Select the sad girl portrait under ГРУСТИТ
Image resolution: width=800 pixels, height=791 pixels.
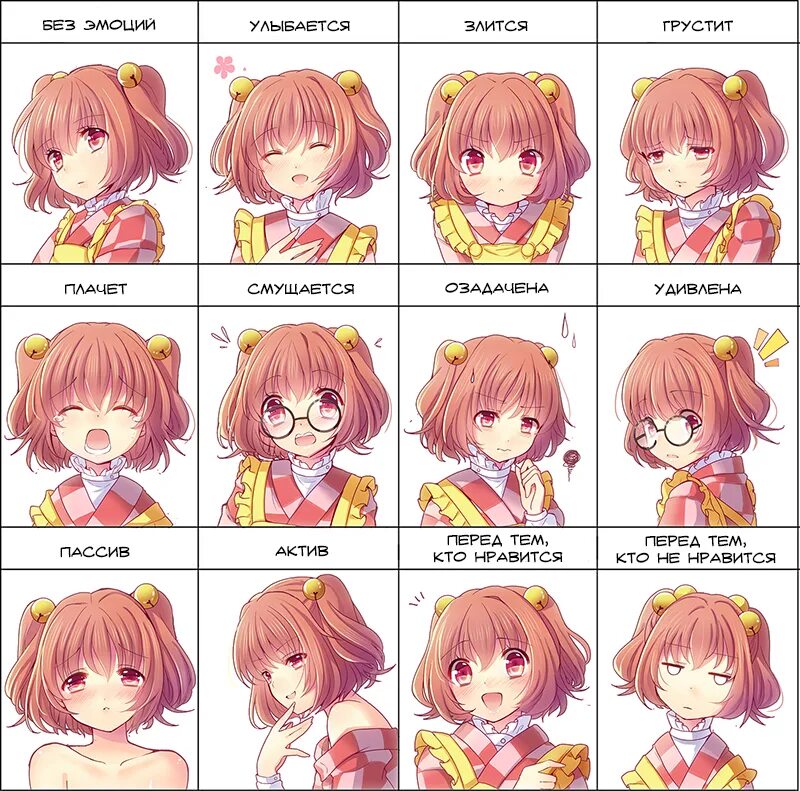tap(698, 153)
